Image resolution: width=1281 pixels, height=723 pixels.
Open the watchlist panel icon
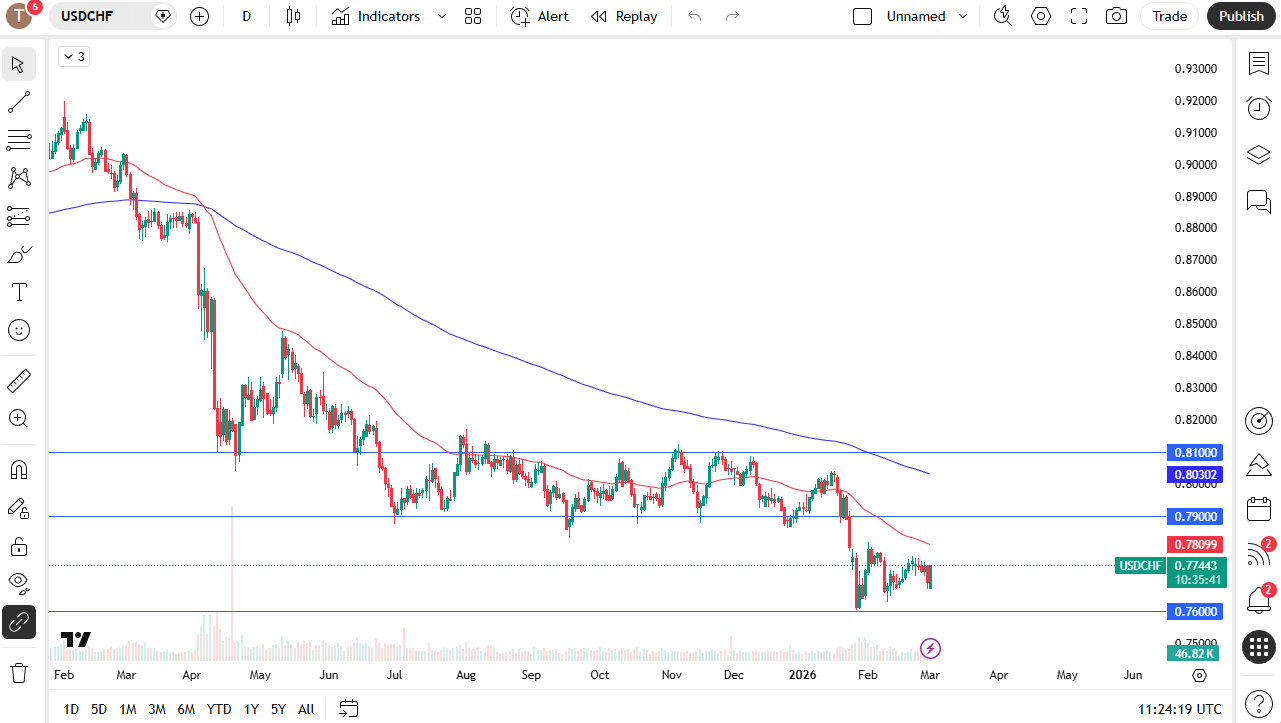pos(1258,64)
